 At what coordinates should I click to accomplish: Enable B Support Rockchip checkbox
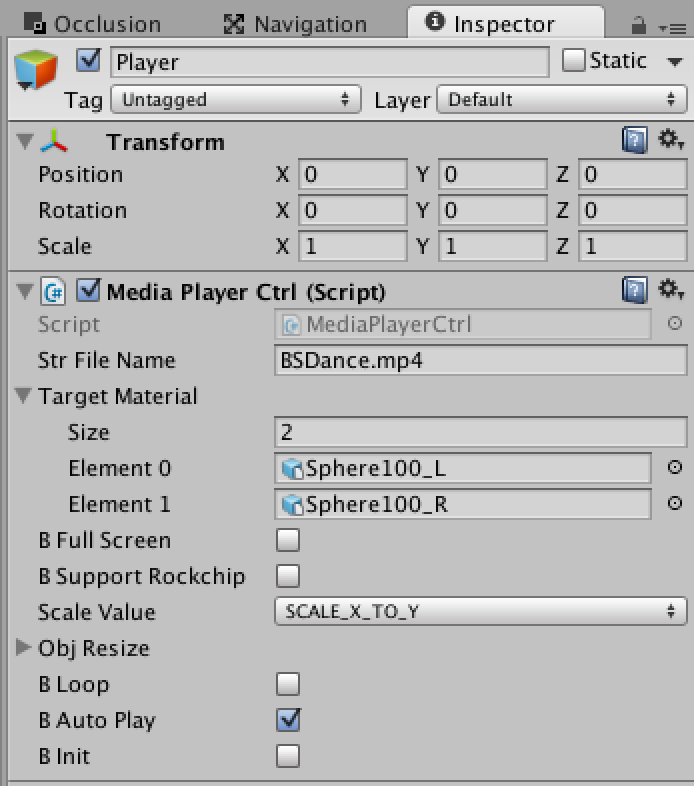tap(288, 576)
